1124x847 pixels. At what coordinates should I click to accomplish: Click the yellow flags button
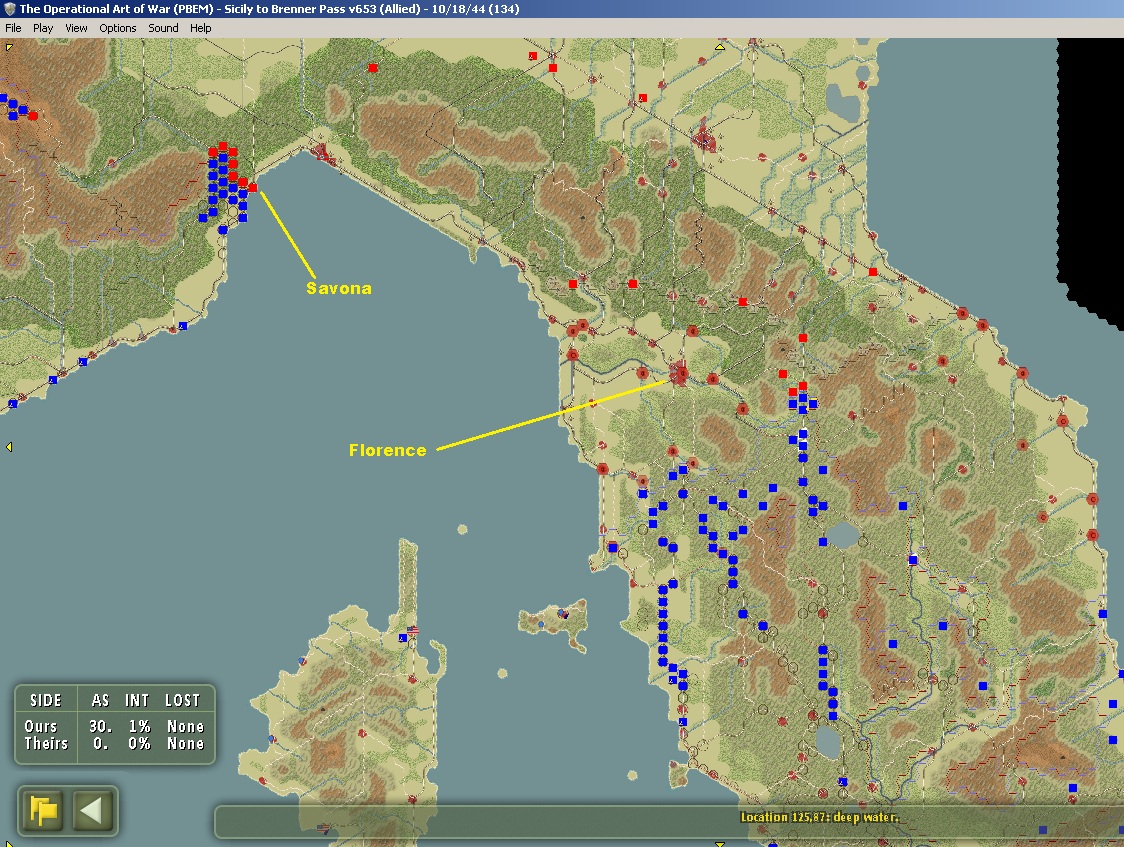coord(43,810)
